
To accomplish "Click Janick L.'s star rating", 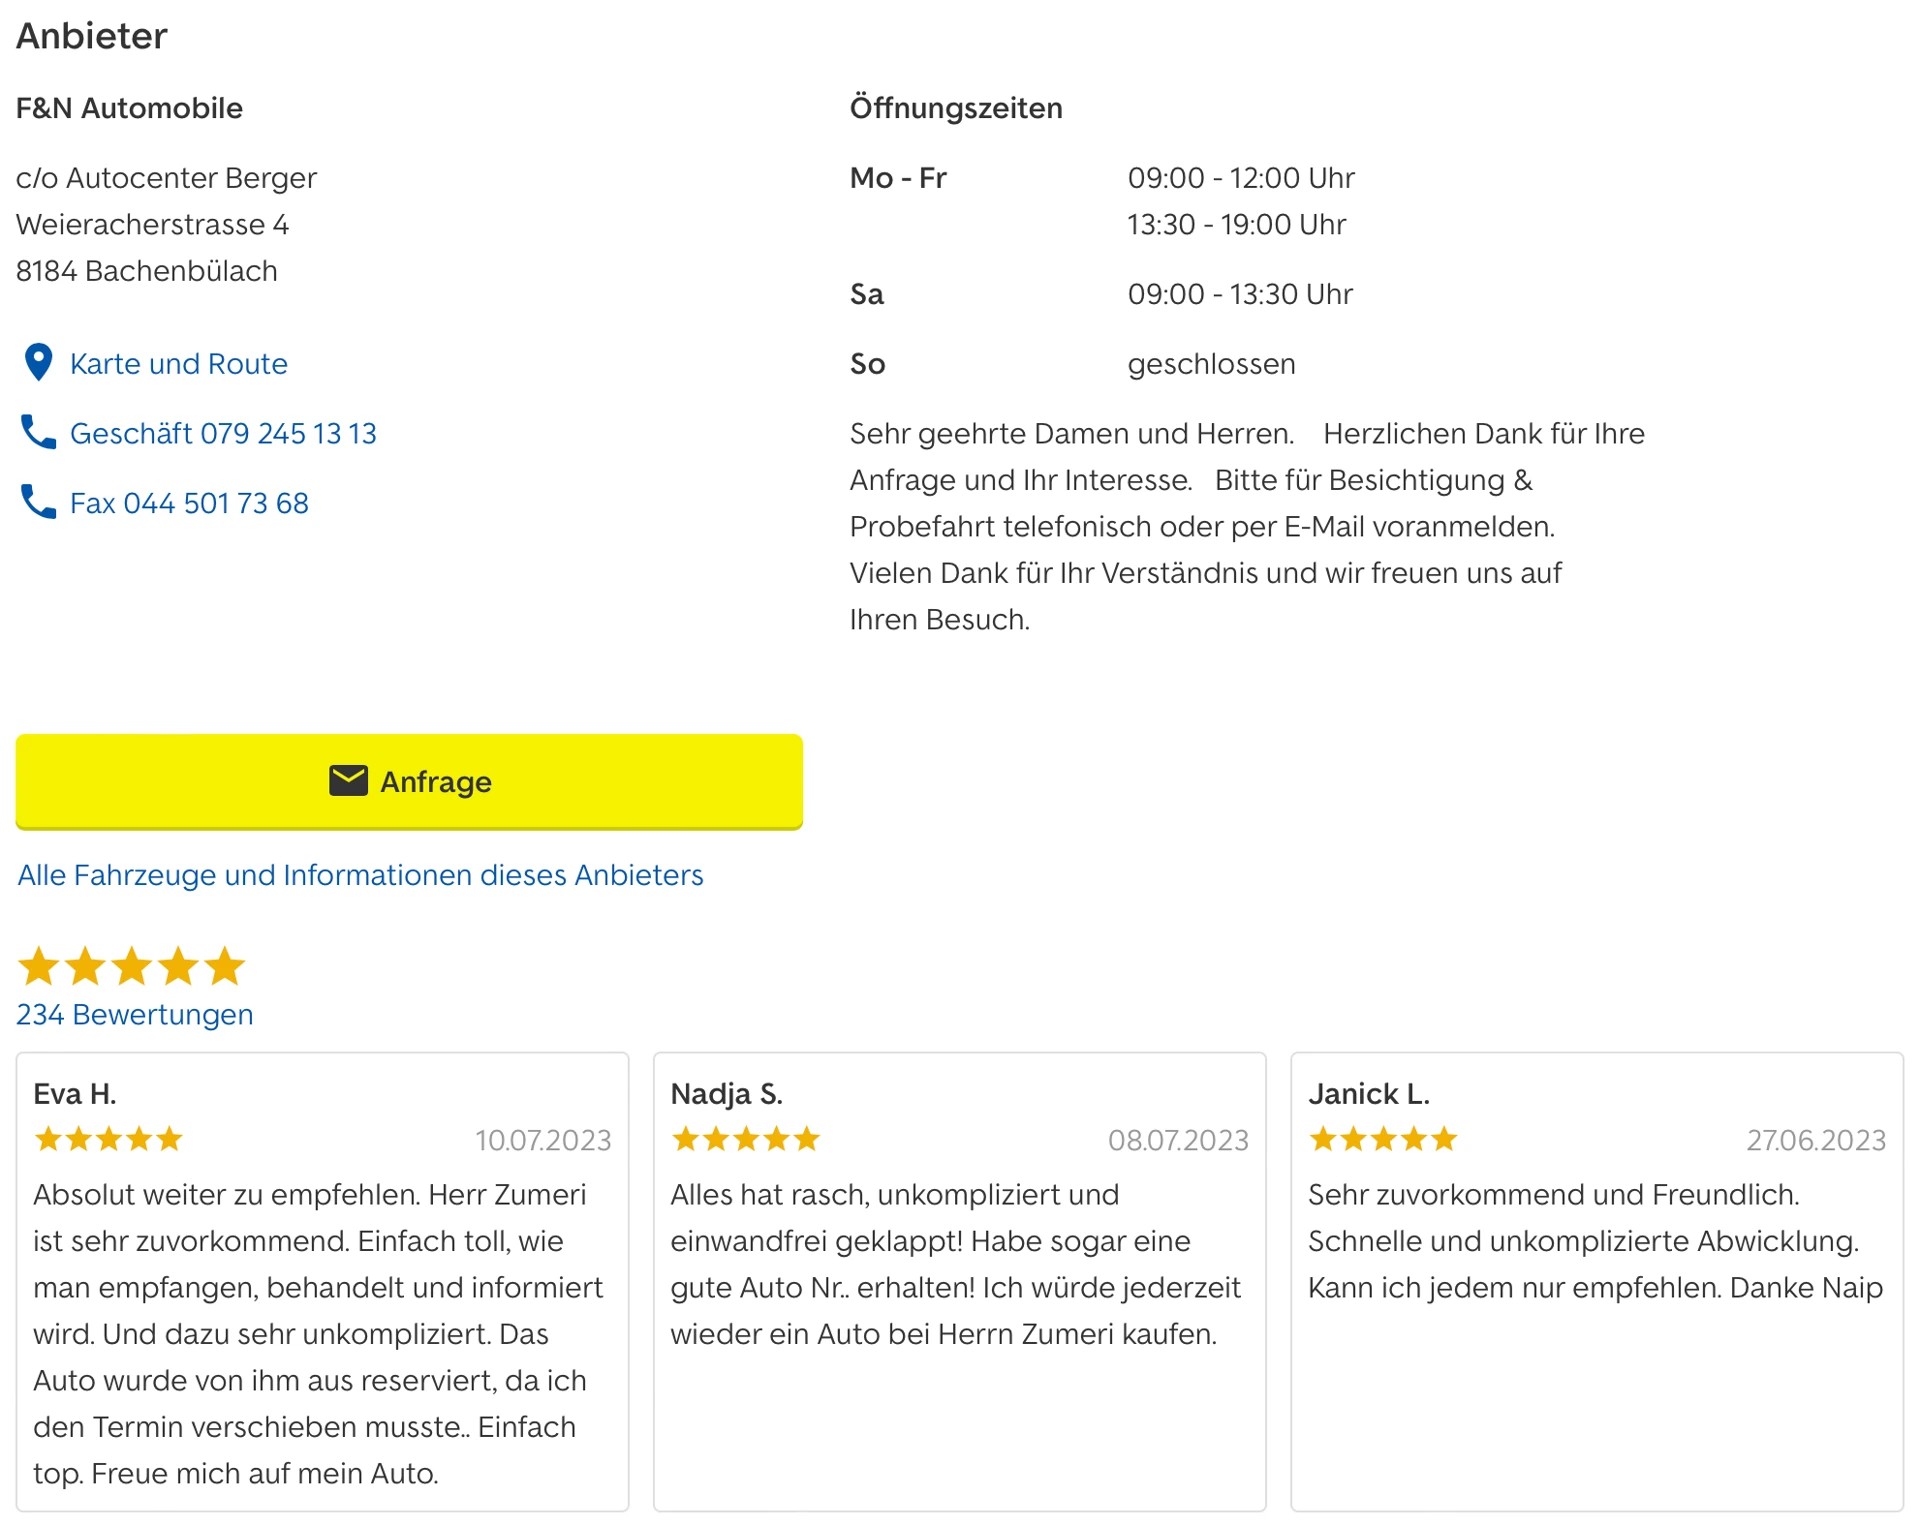I will point(1383,1139).
